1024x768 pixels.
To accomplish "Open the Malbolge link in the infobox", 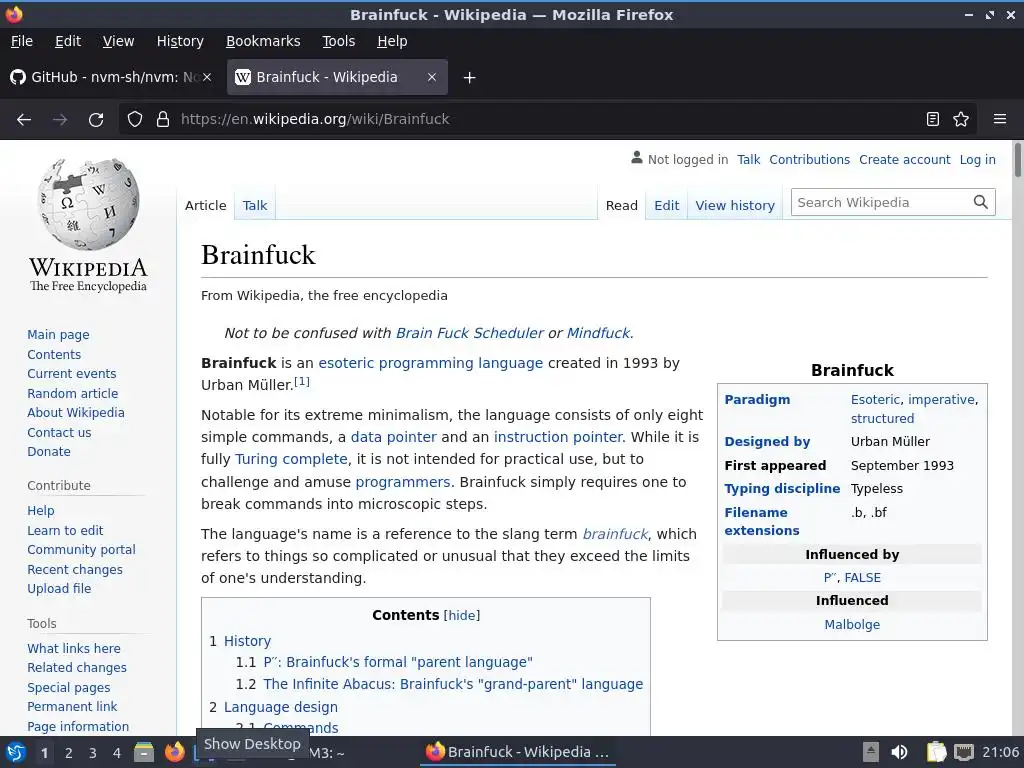I will [x=852, y=624].
